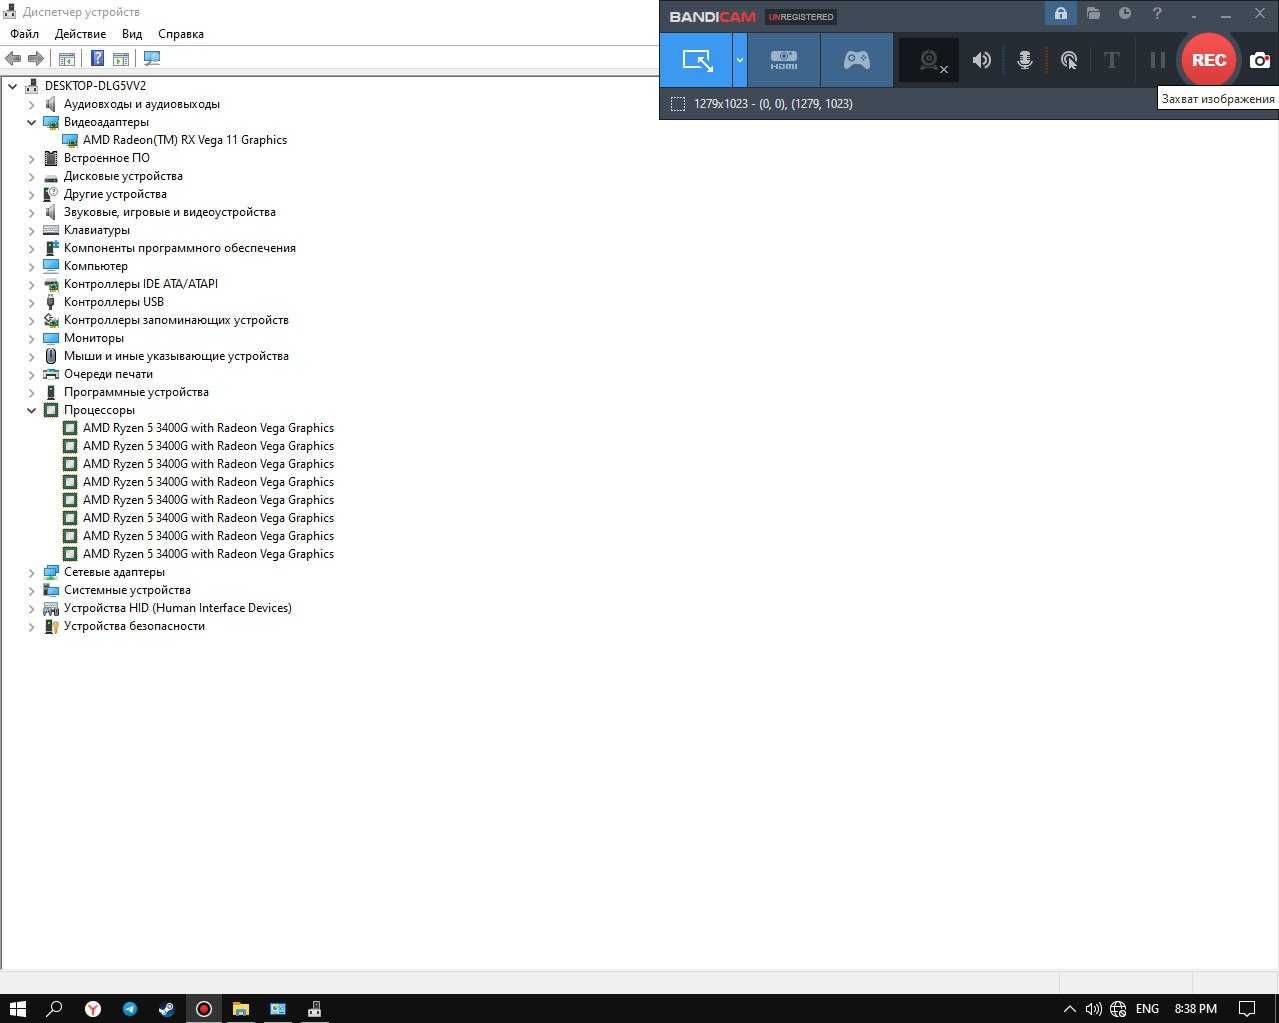
Task: Open Telegram from the taskbar
Action: point(129,1009)
